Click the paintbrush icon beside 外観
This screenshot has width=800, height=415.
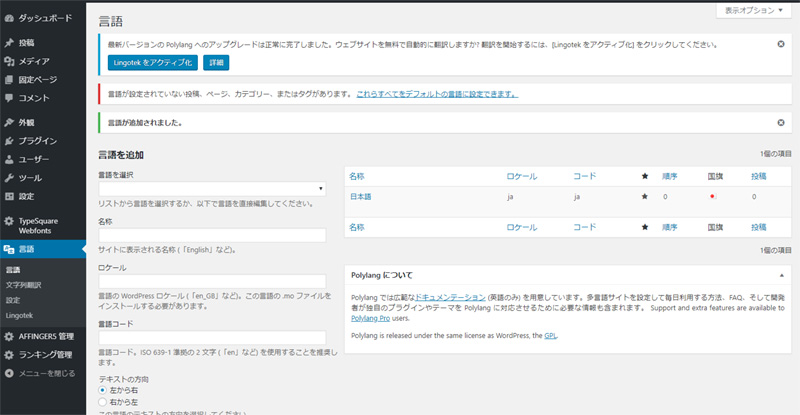(9, 123)
